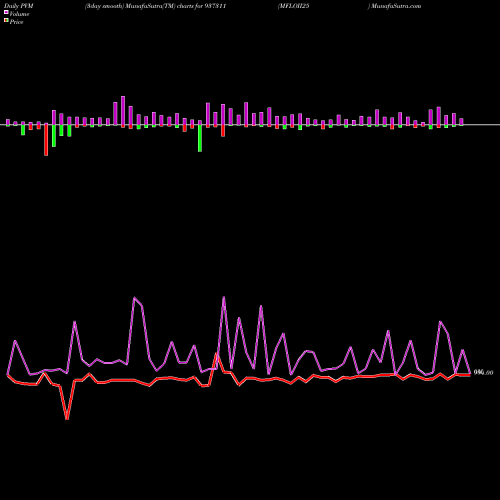Click the price value label at line end

coord(483,372)
